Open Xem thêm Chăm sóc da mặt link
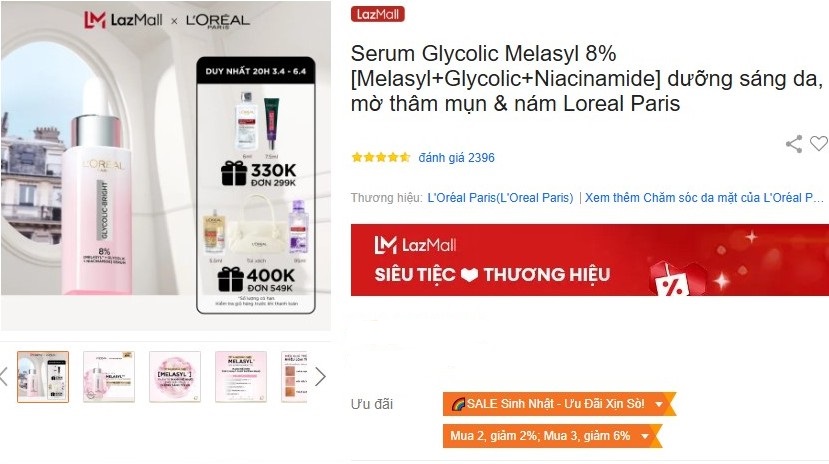Viewport: 829px width, 464px height. [704, 198]
